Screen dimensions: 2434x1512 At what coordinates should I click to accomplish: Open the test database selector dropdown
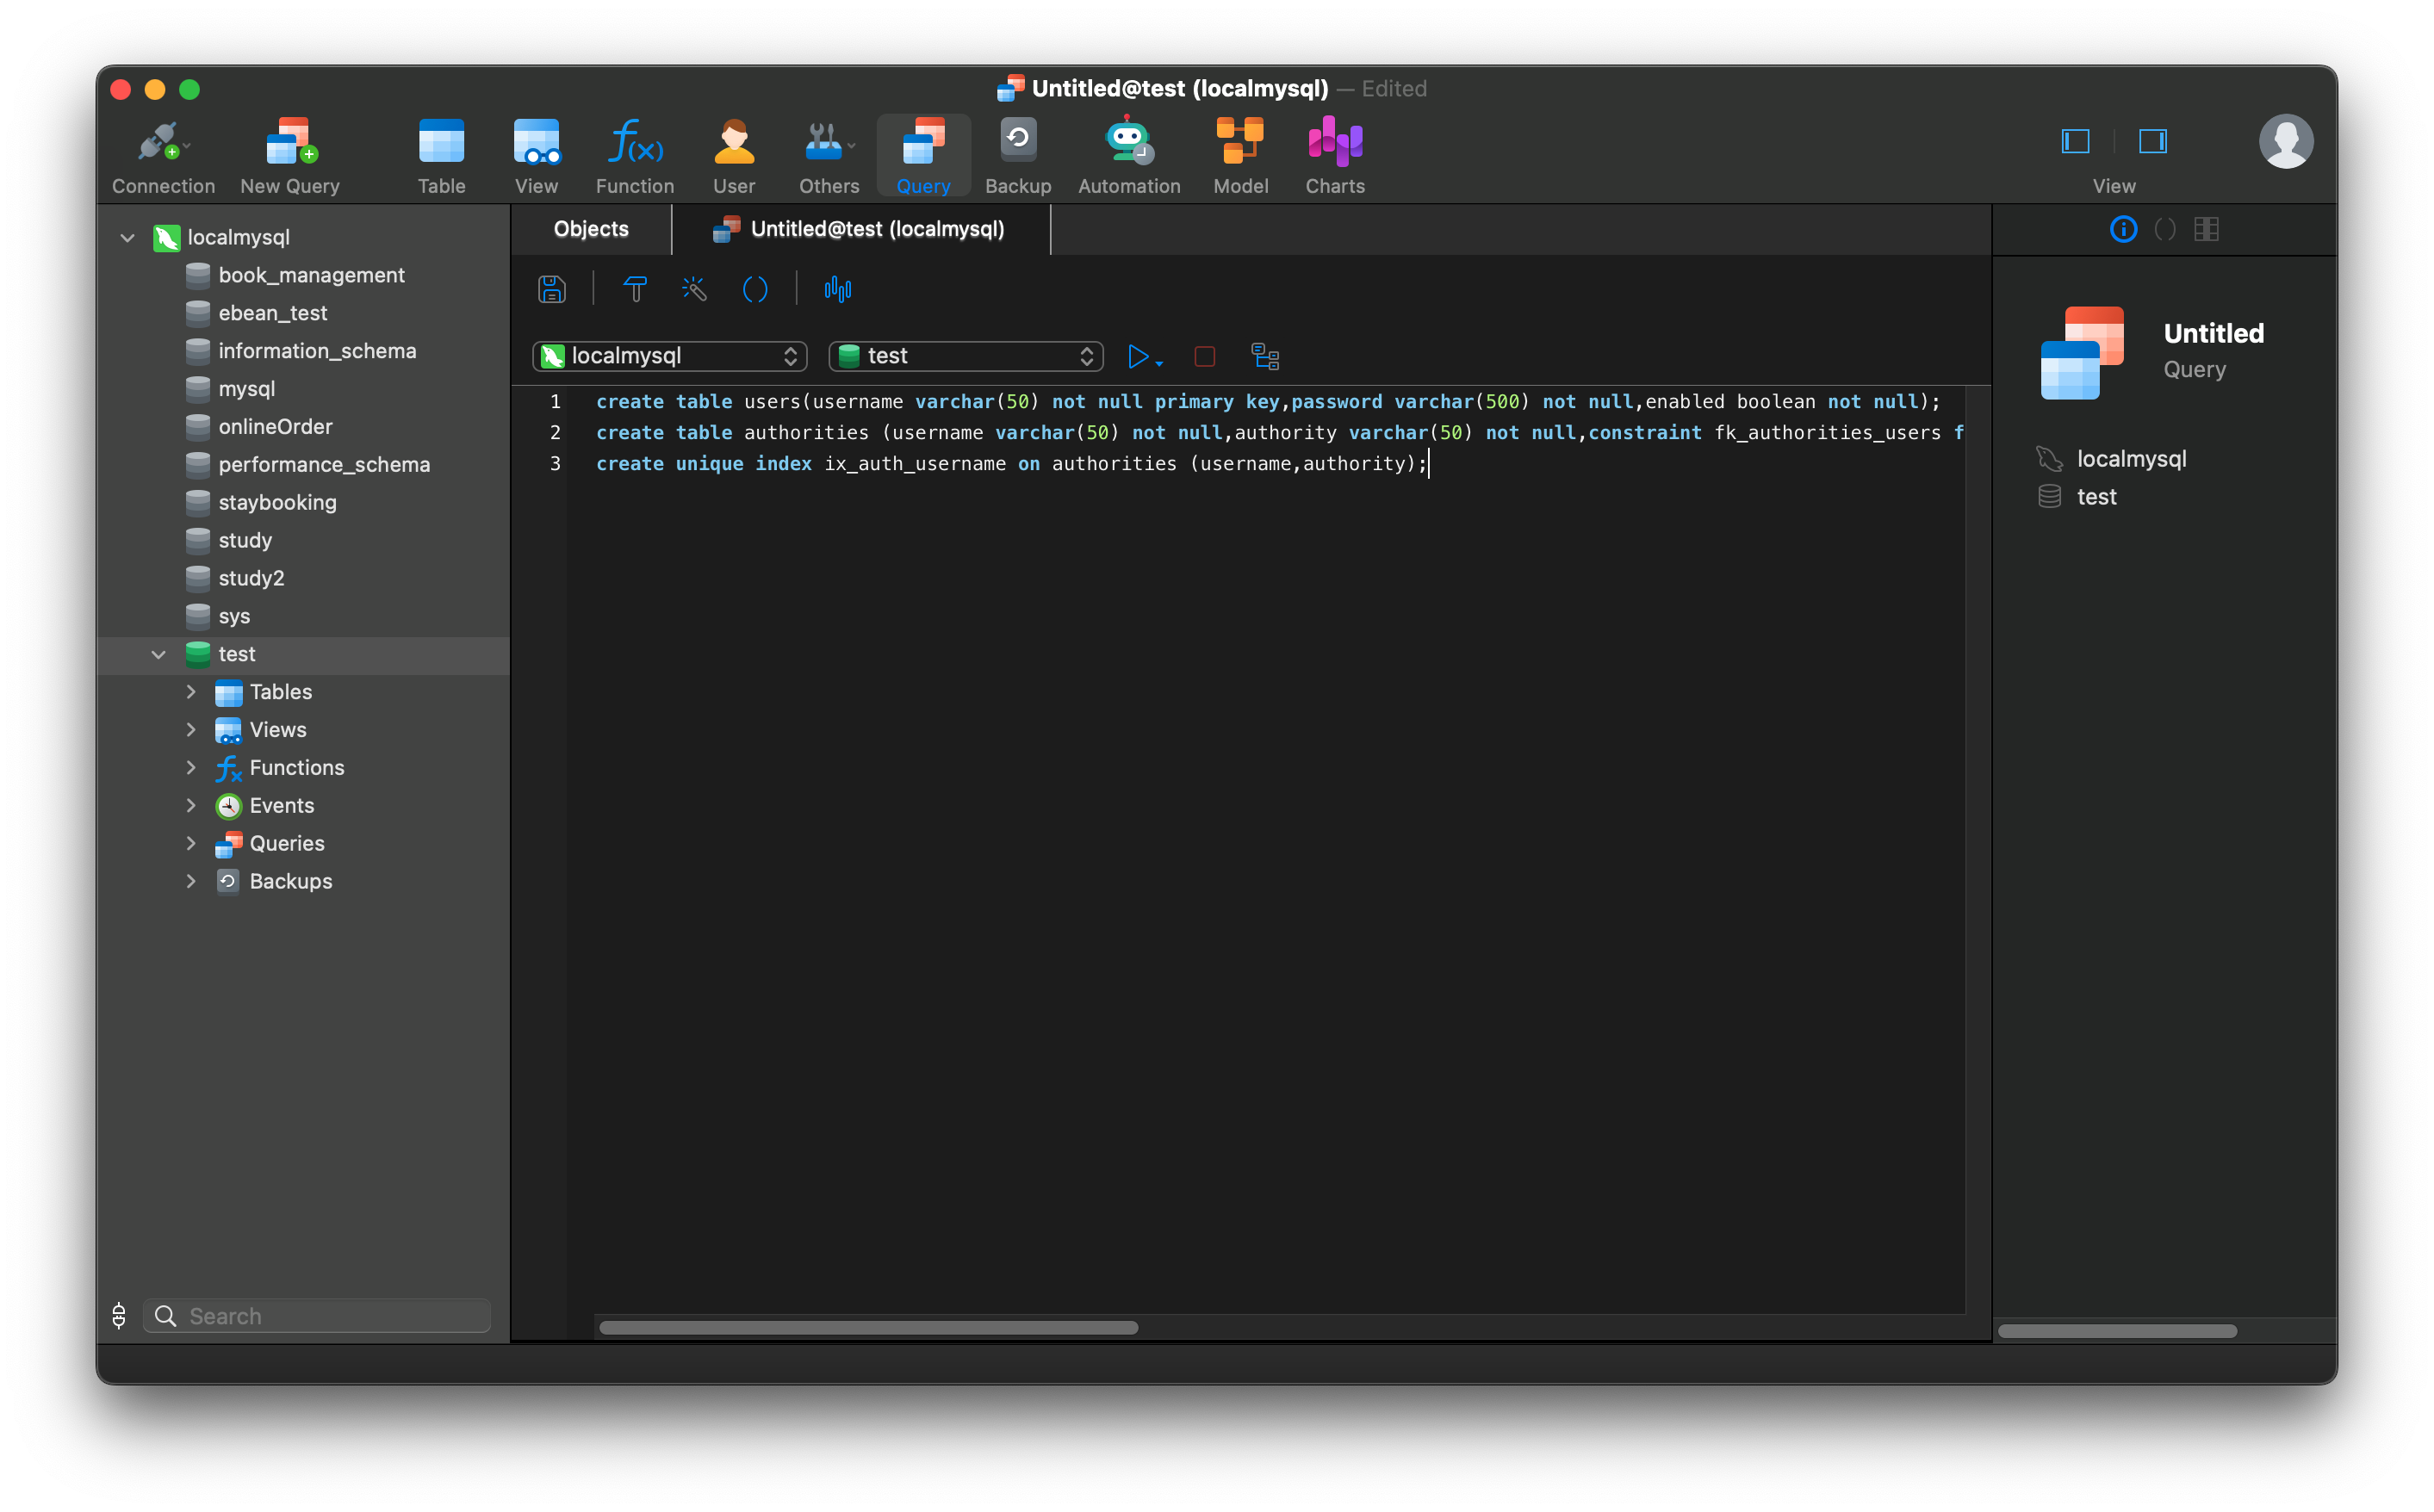point(965,356)
